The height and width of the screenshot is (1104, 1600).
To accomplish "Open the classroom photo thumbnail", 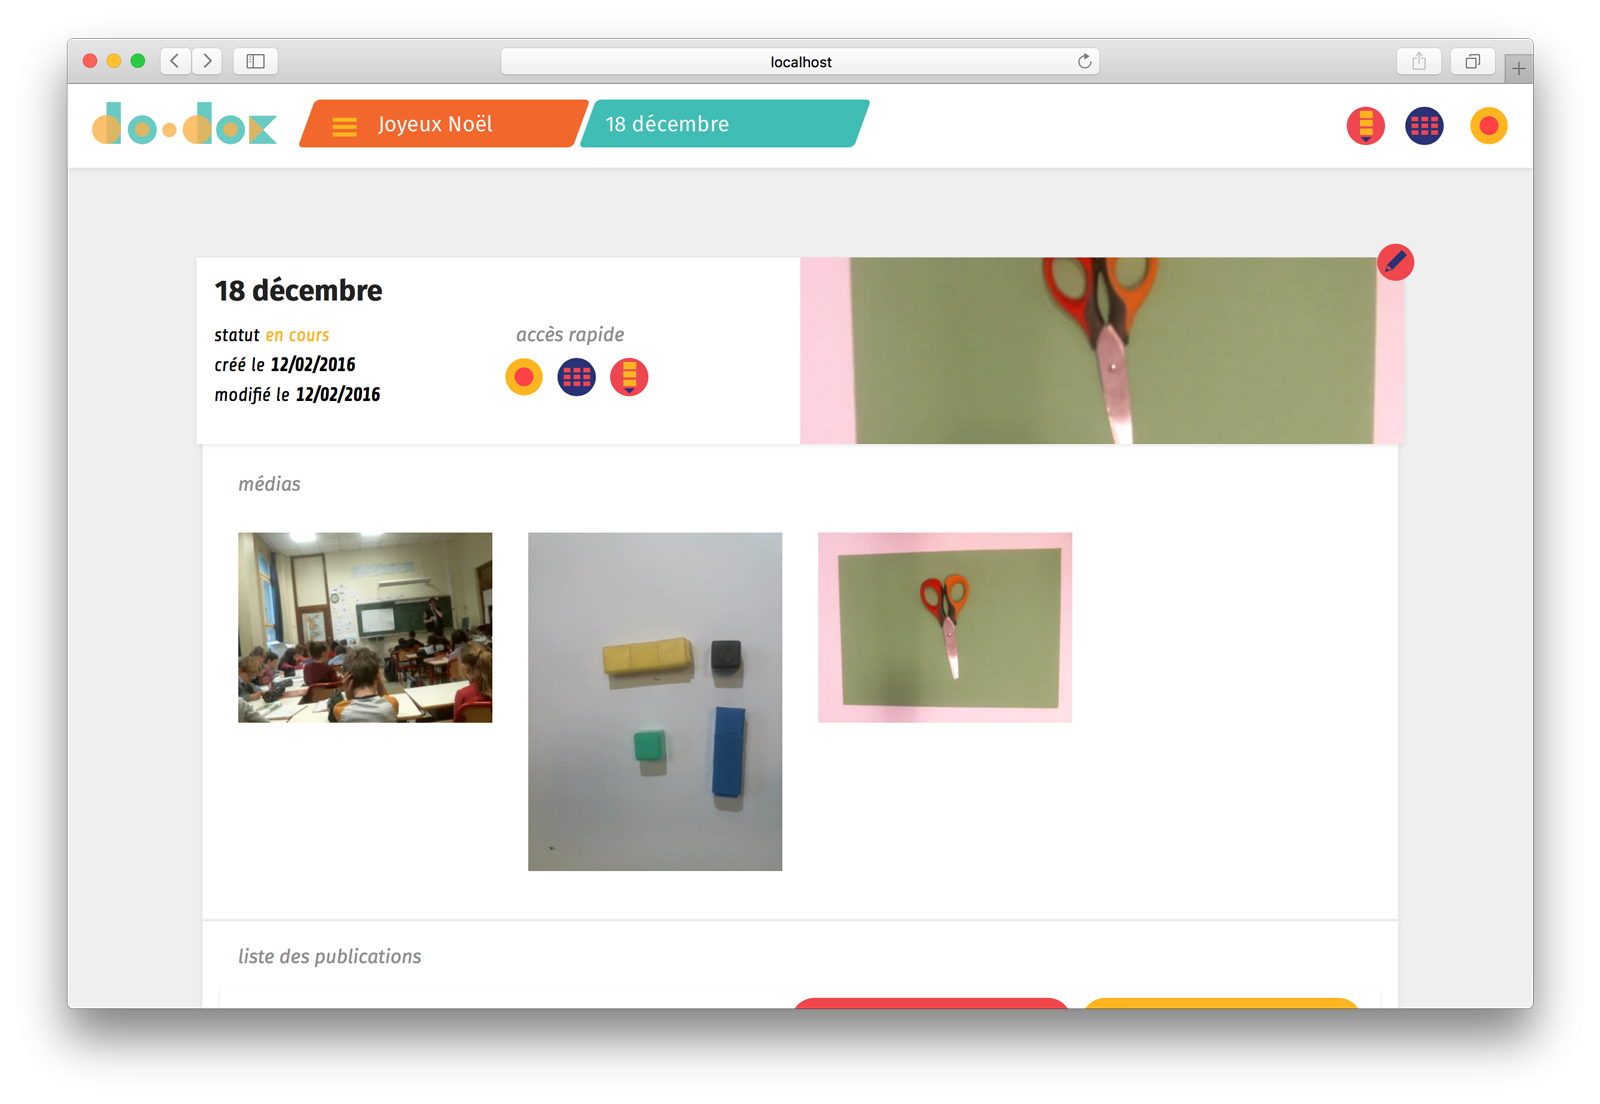I will click(365, 627).
